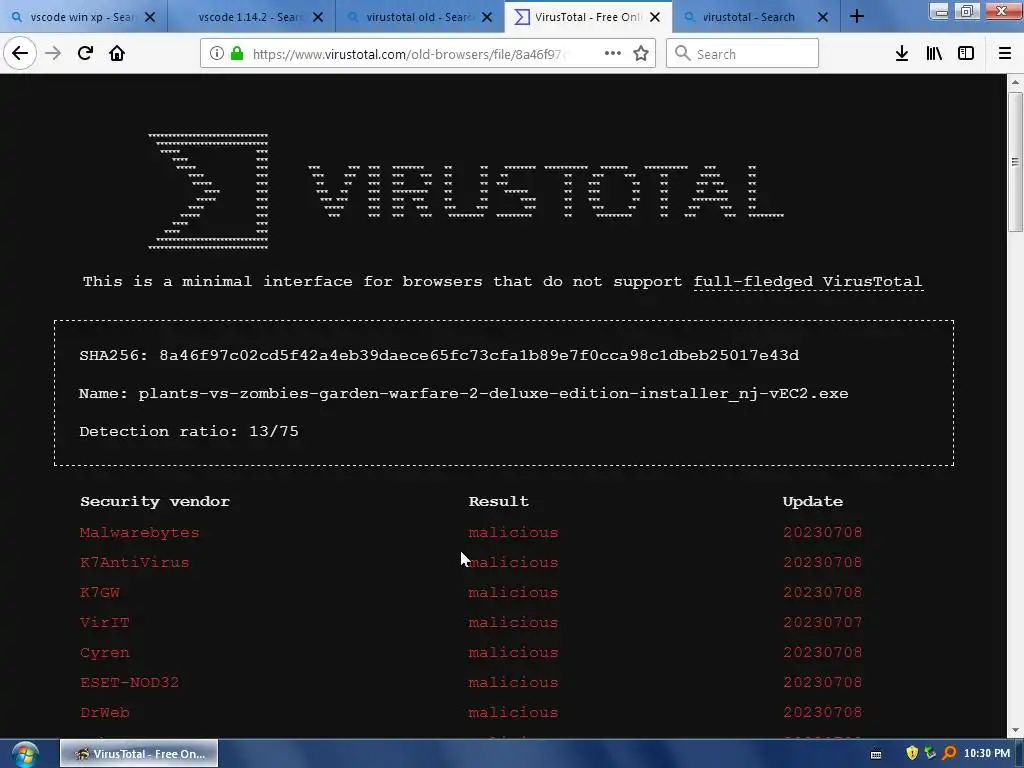The image size is (1024, 768).
Task: Show site information icon in address bar
Action: (x=217, y=54)
